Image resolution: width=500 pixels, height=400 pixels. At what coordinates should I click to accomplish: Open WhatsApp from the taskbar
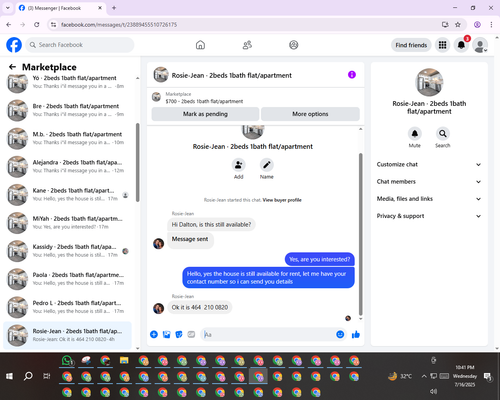68,361
